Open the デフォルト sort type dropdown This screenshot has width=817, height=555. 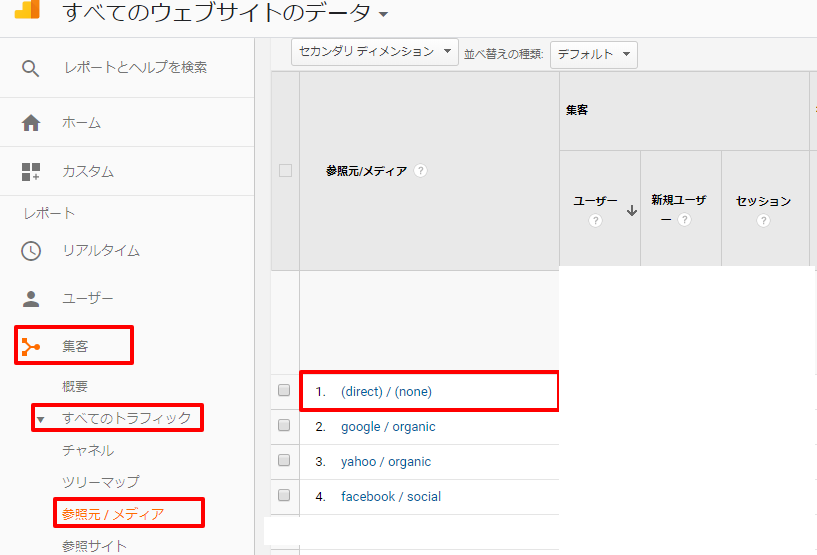click(x=594, y=54)
